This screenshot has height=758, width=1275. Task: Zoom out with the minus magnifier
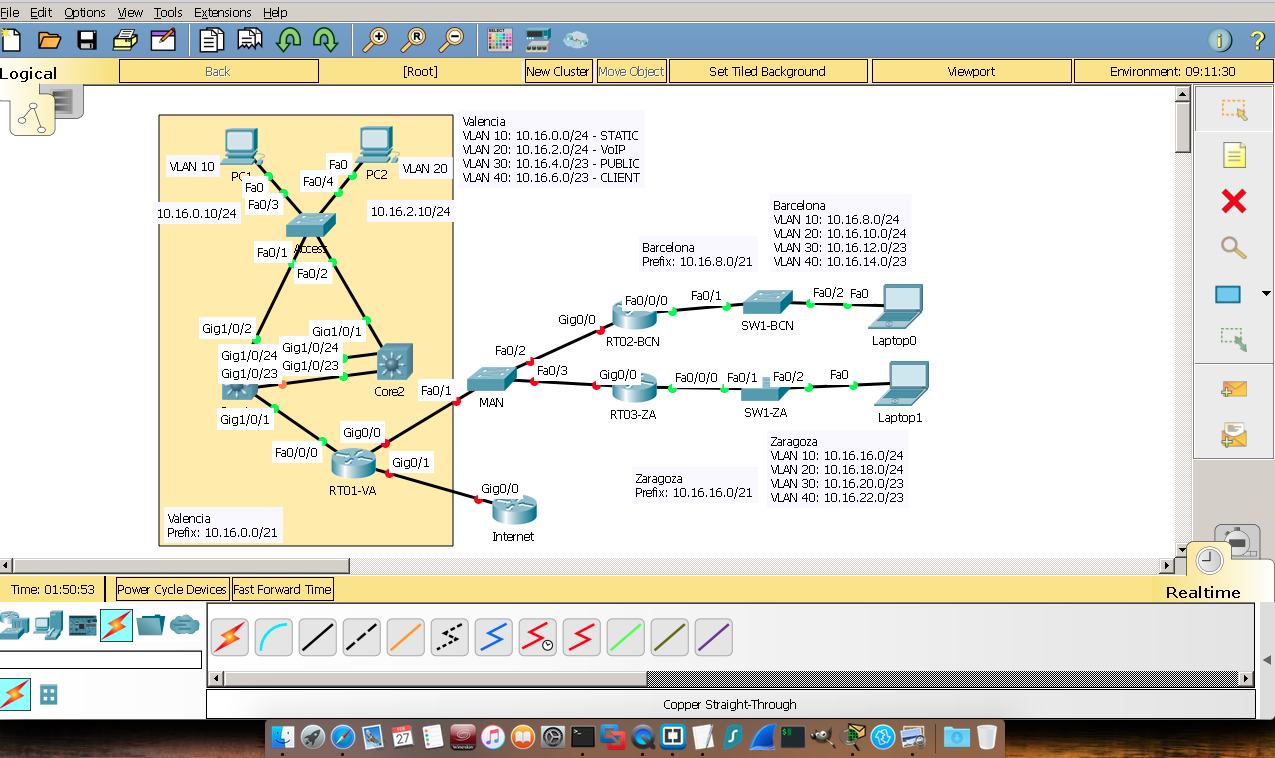pyautogui.click(x=452, y=40)
